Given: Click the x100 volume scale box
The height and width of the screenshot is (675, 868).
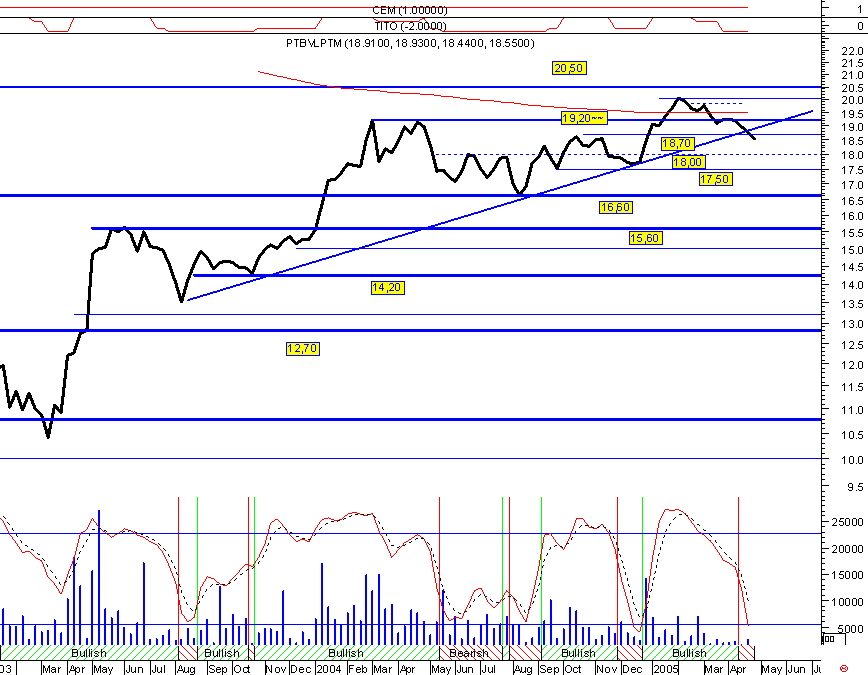Looking at the screenshot, I should pos(833,639).
